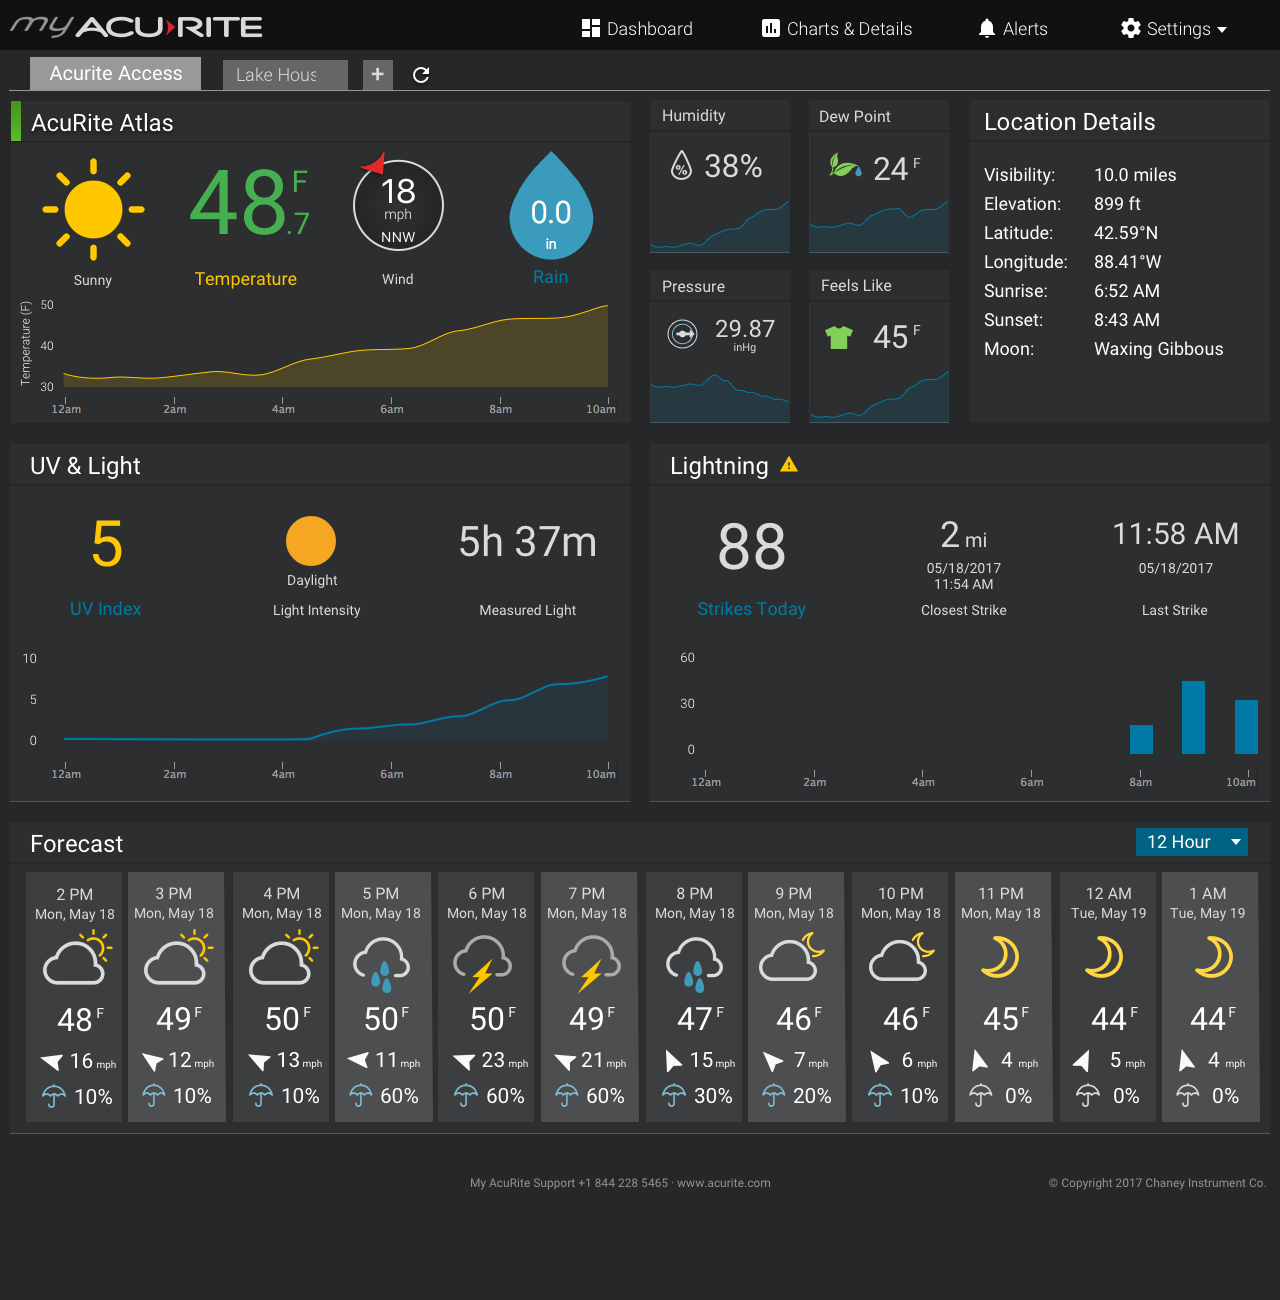
Task: Click the 11 PM crescent moon icon
Action: click(x=1000, y=957)
